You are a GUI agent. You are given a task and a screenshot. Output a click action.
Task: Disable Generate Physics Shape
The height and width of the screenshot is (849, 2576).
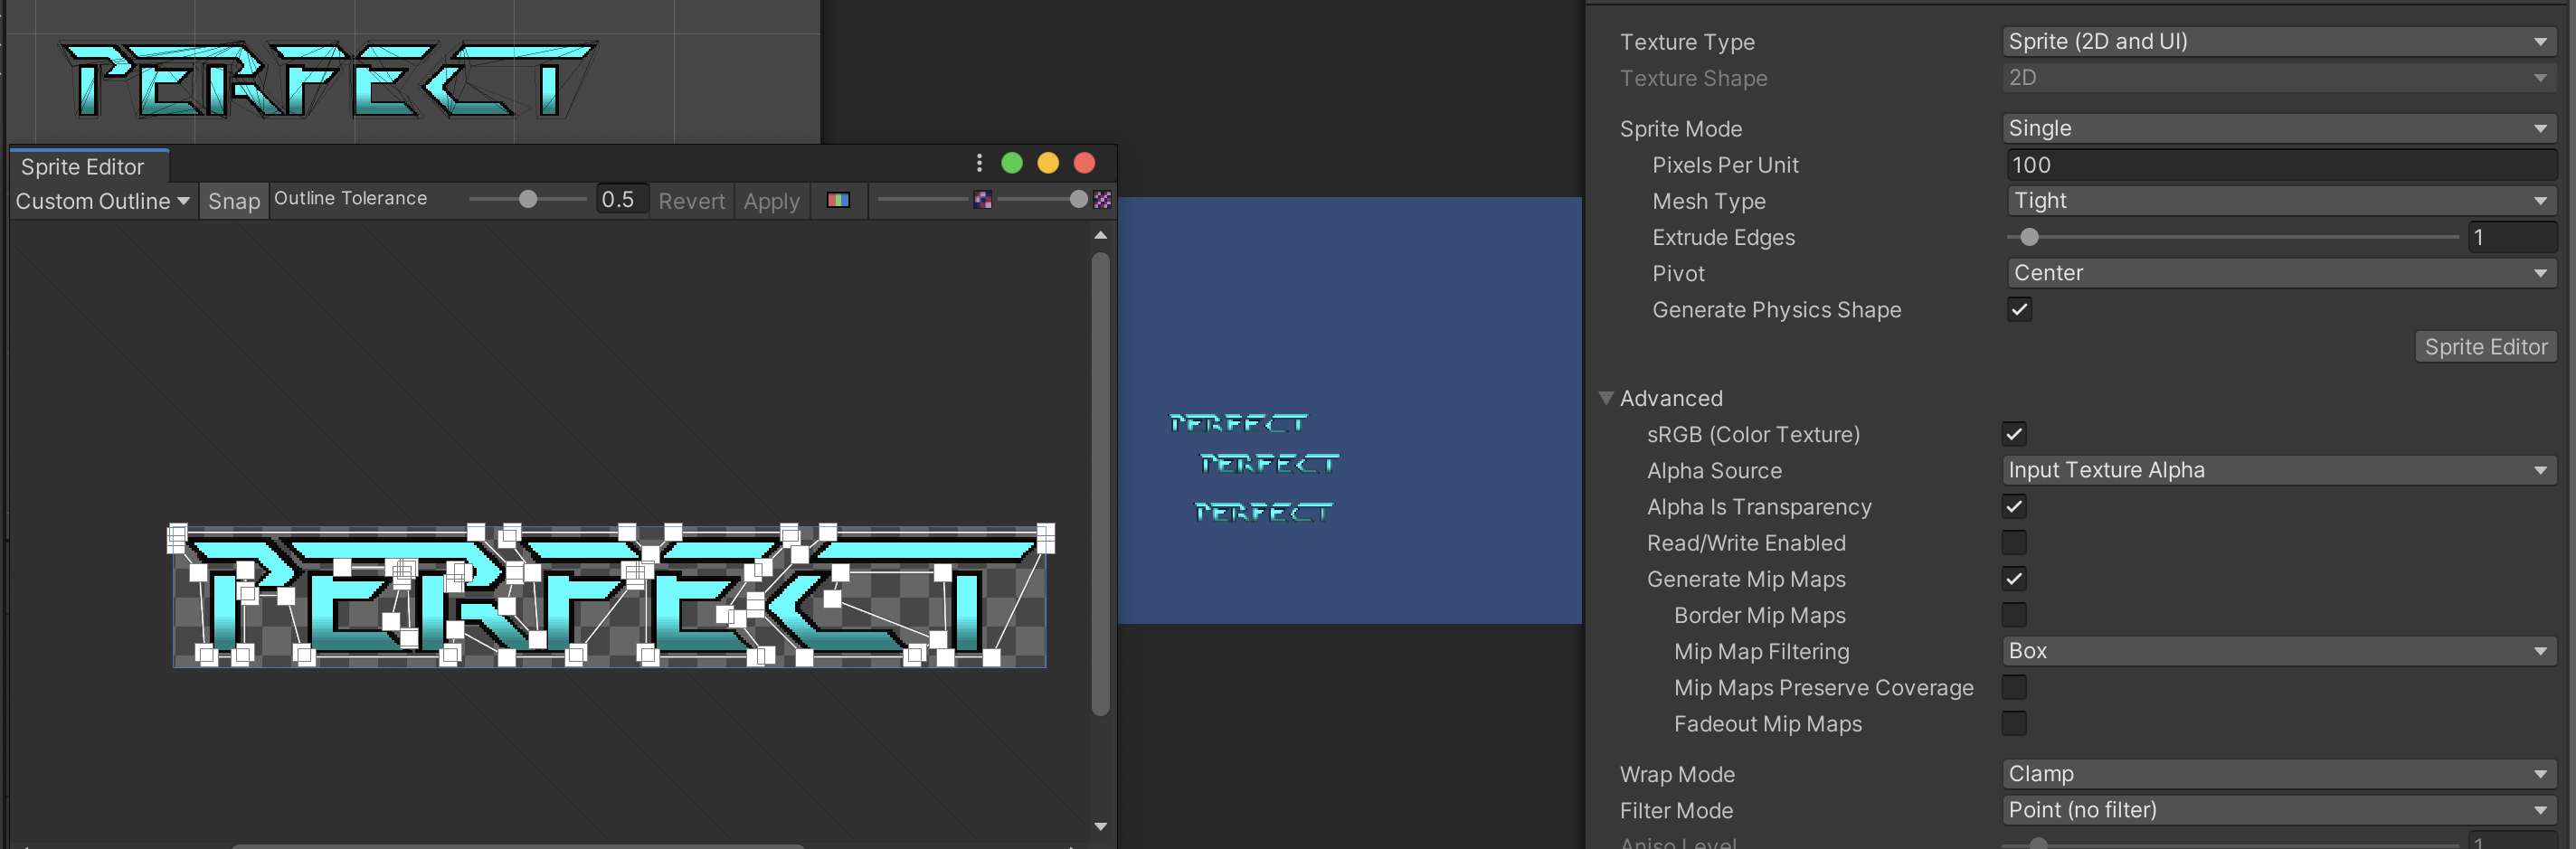point(2019,310)
